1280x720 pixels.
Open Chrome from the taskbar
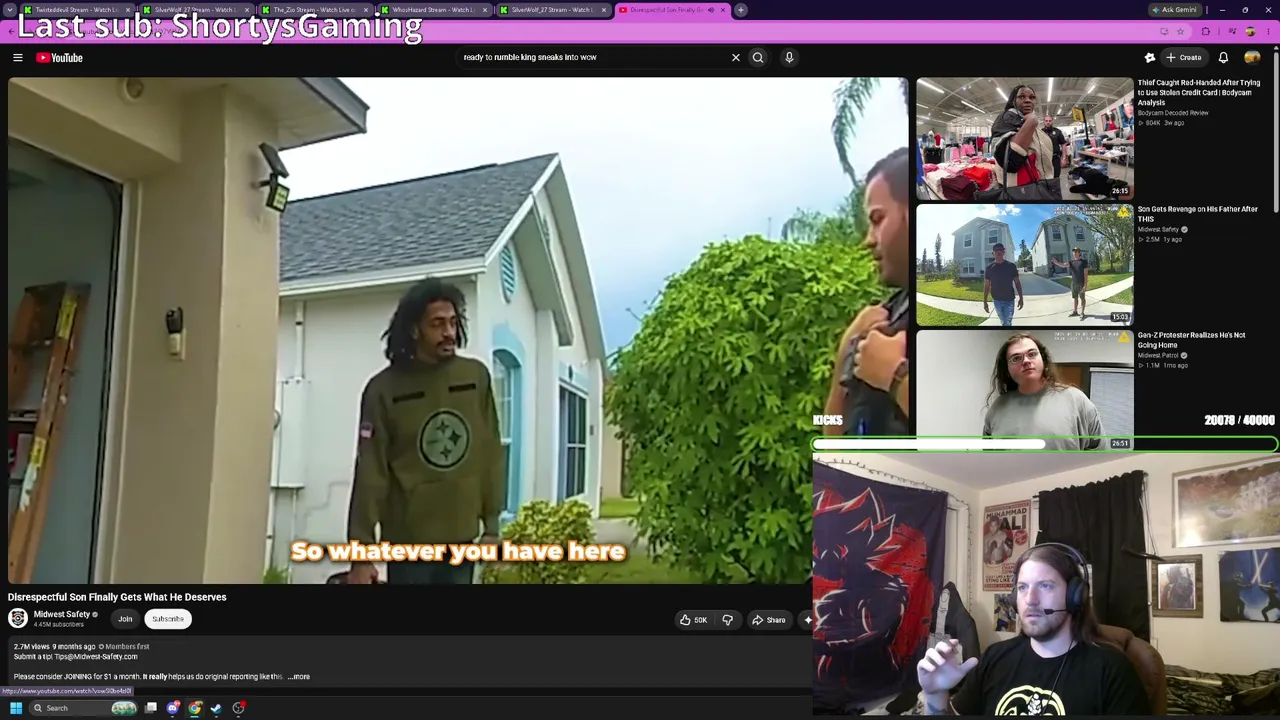(195, 708)
